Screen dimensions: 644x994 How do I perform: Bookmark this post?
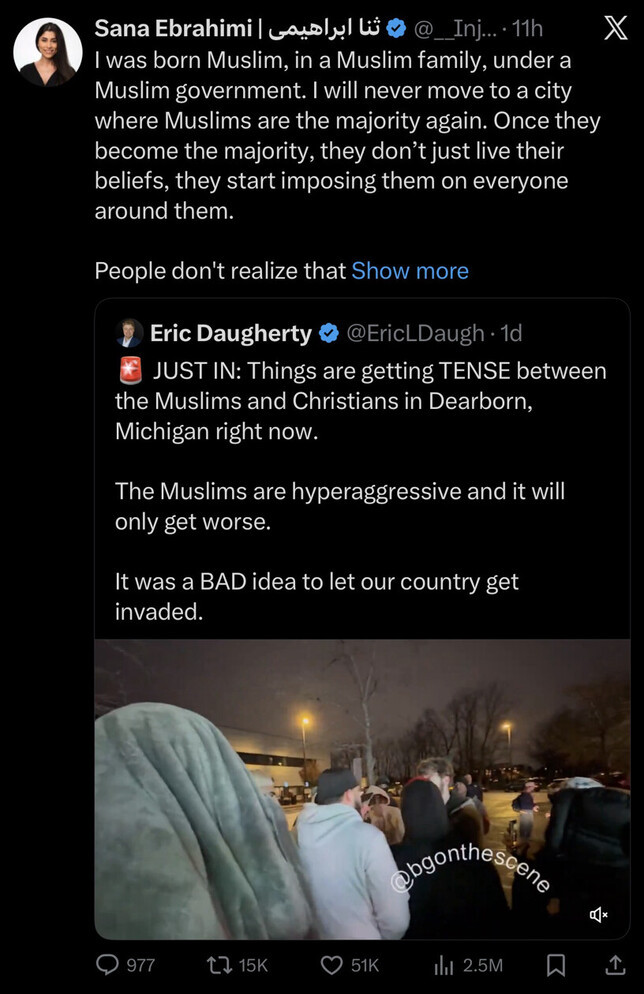click(557, 964)
